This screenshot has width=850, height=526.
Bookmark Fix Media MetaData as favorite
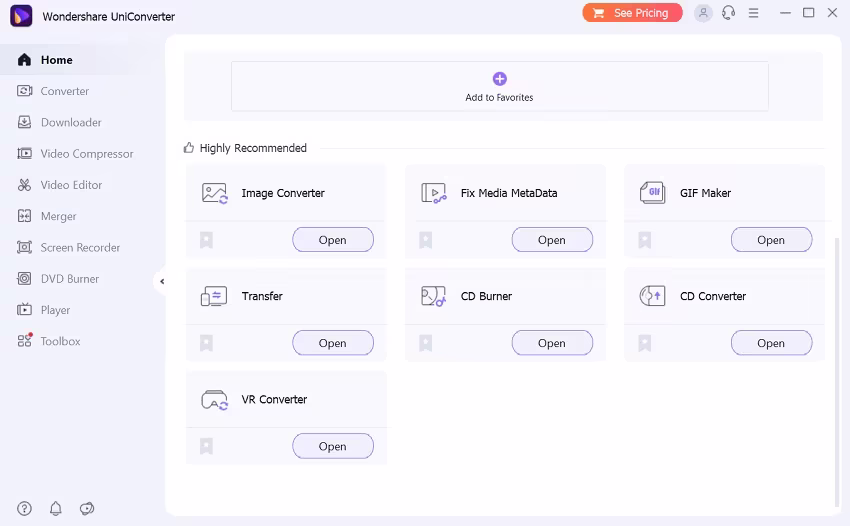click(x=426, y=240)
